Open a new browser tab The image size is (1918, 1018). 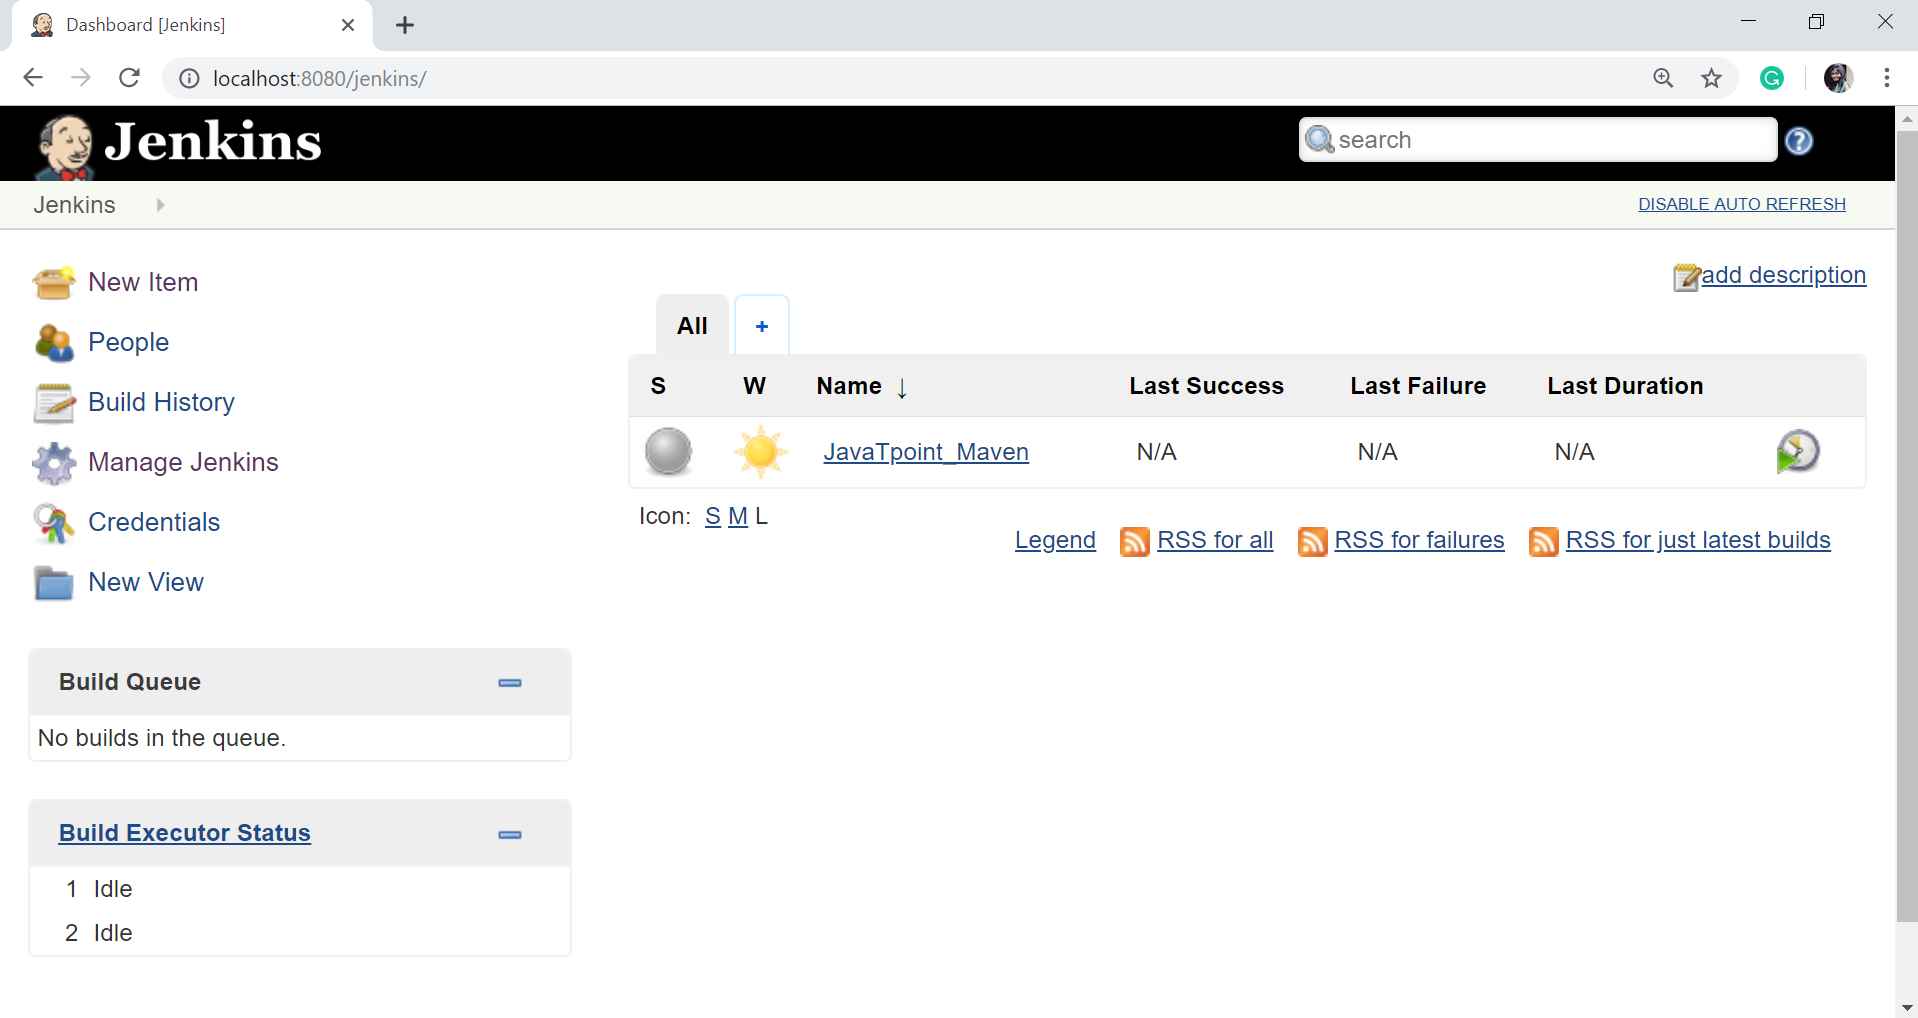point(405,26)
